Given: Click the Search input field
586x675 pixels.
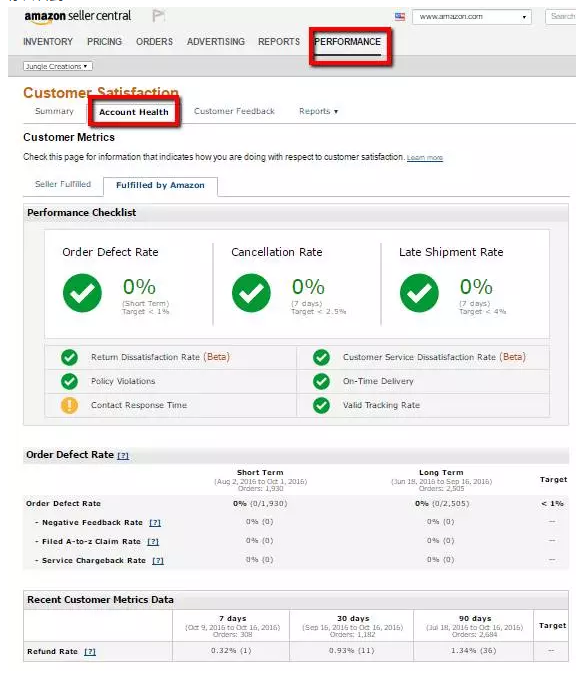Looking at the screenshot, I should pyautogui.click(x=561, y=17).
